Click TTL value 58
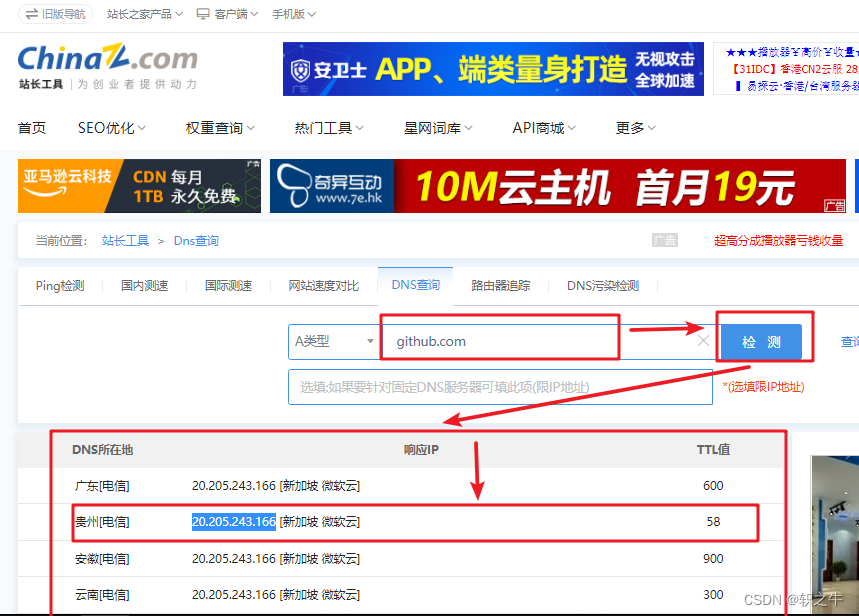Screen dimensions: 859x616 (713, 522)
